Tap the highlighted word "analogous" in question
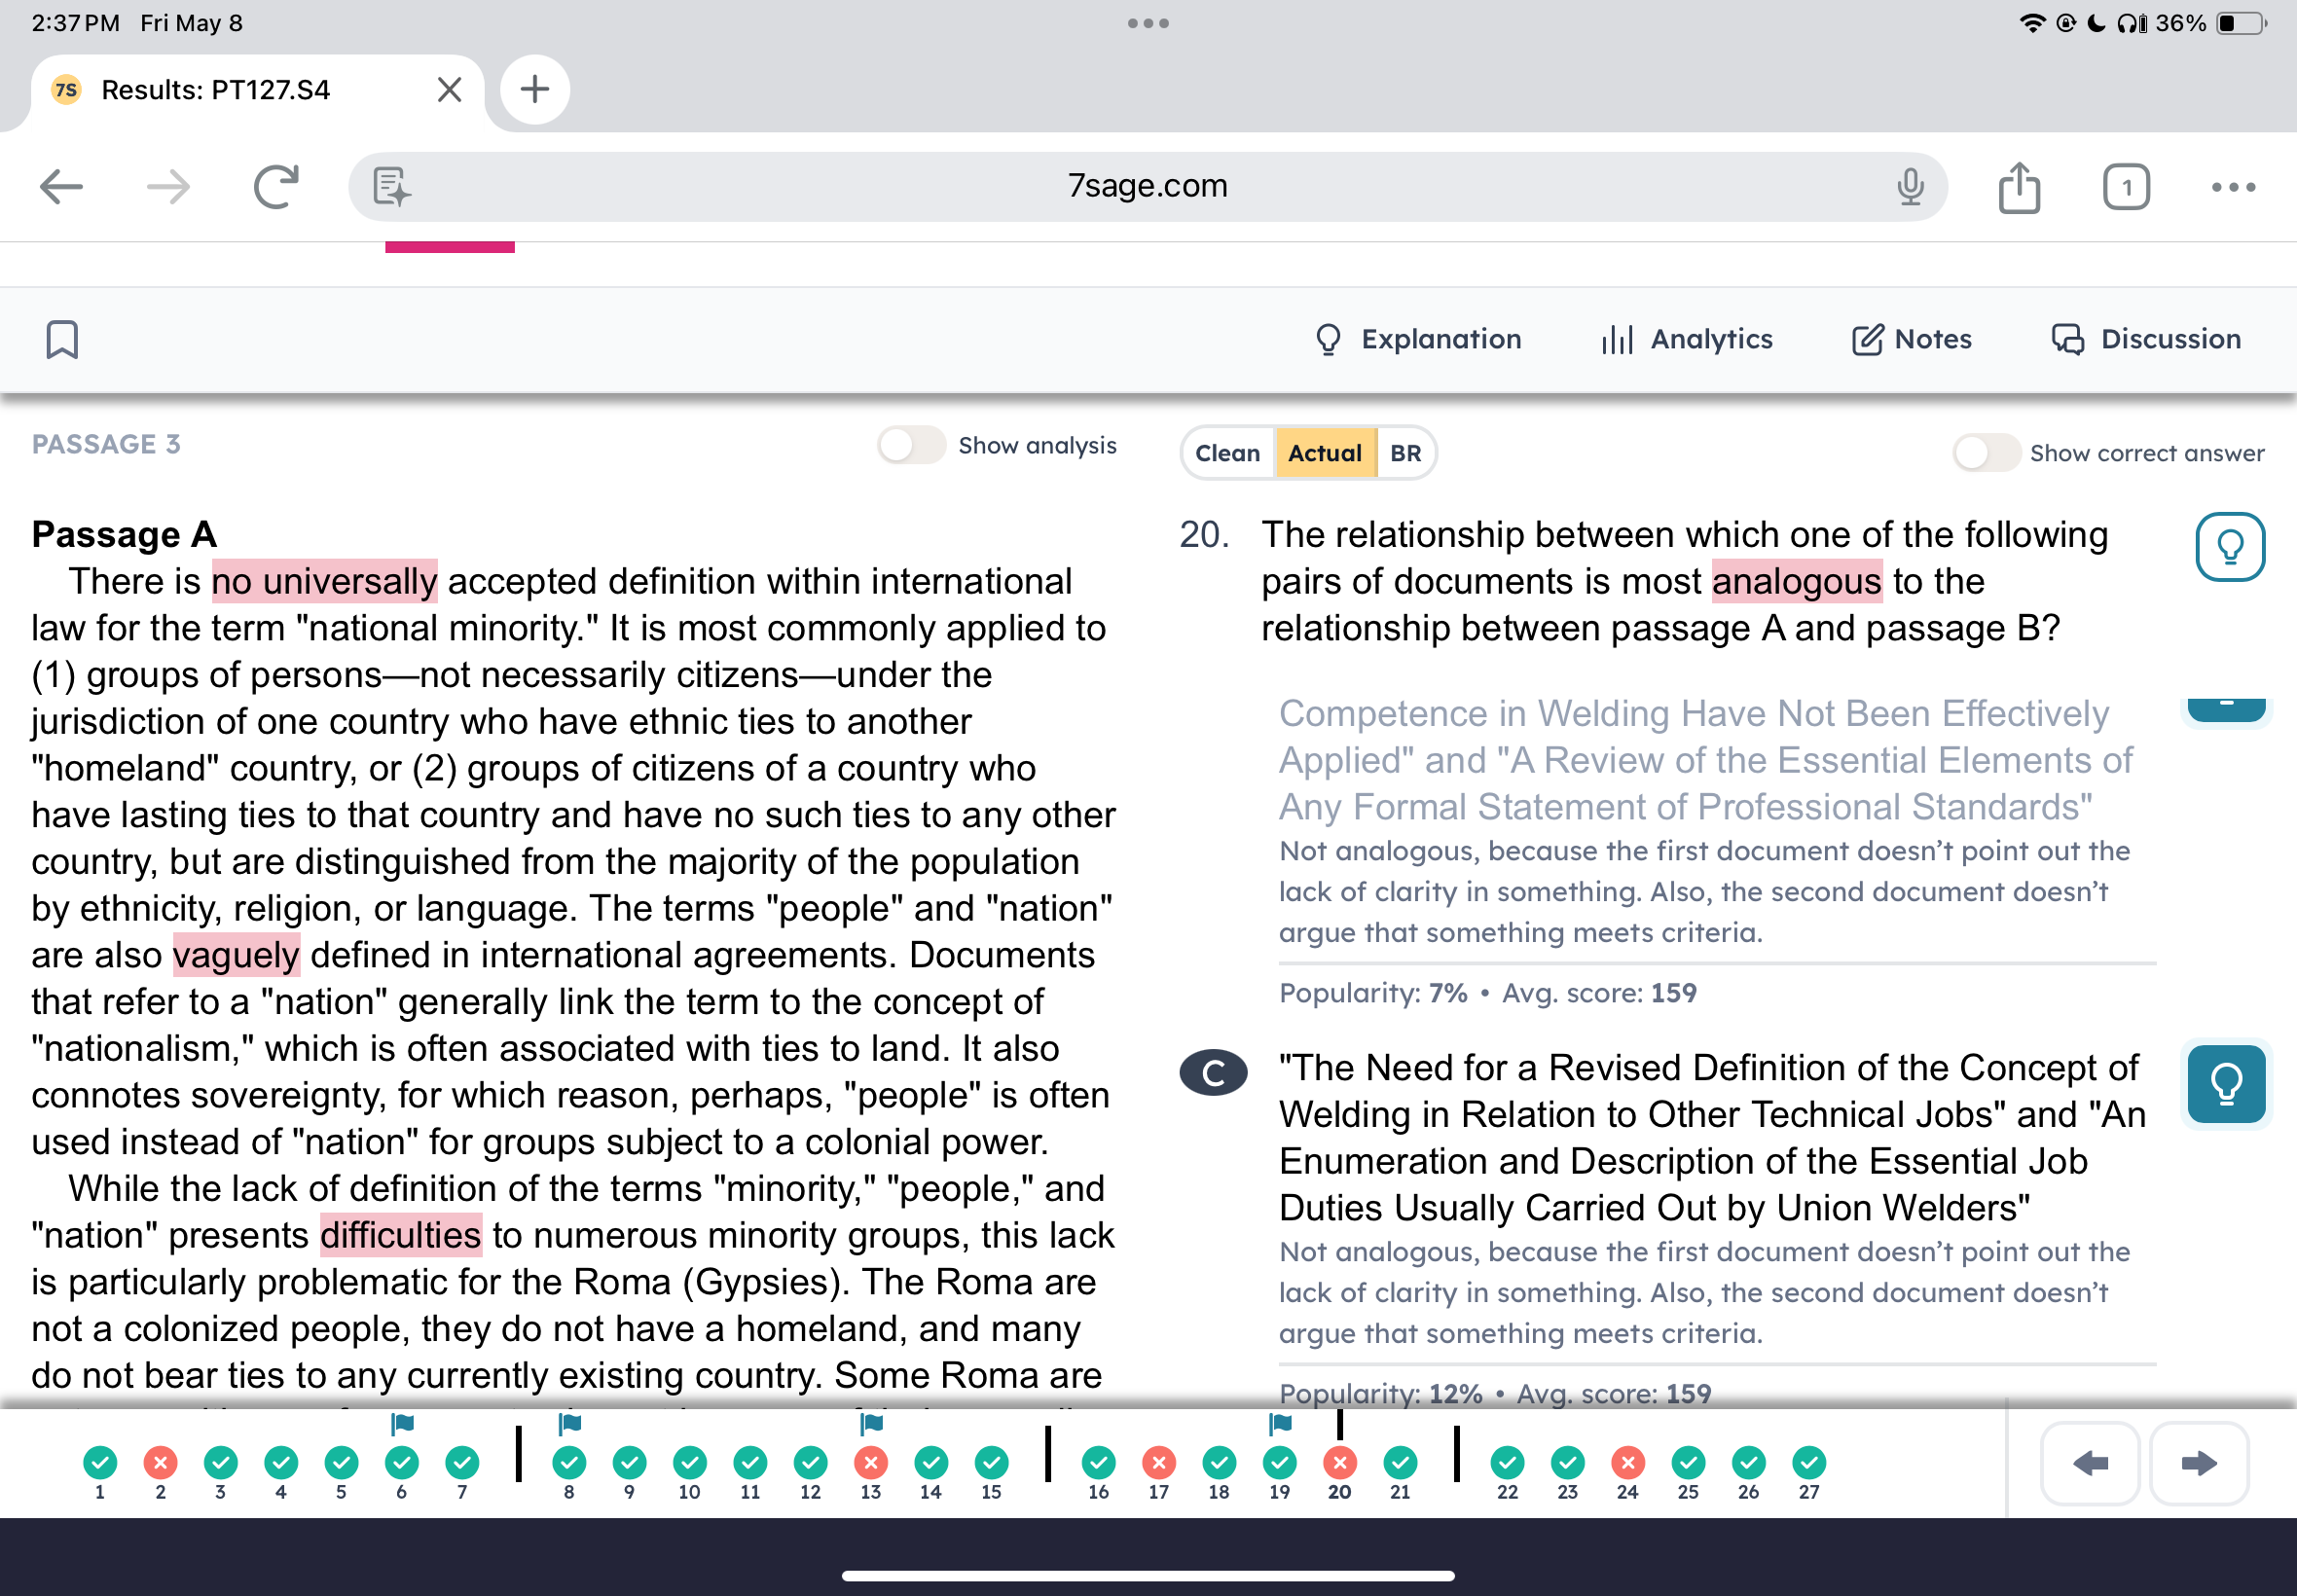Image resolution: width=2297 pixels, height=1596 pixels. pos(1797,581)
